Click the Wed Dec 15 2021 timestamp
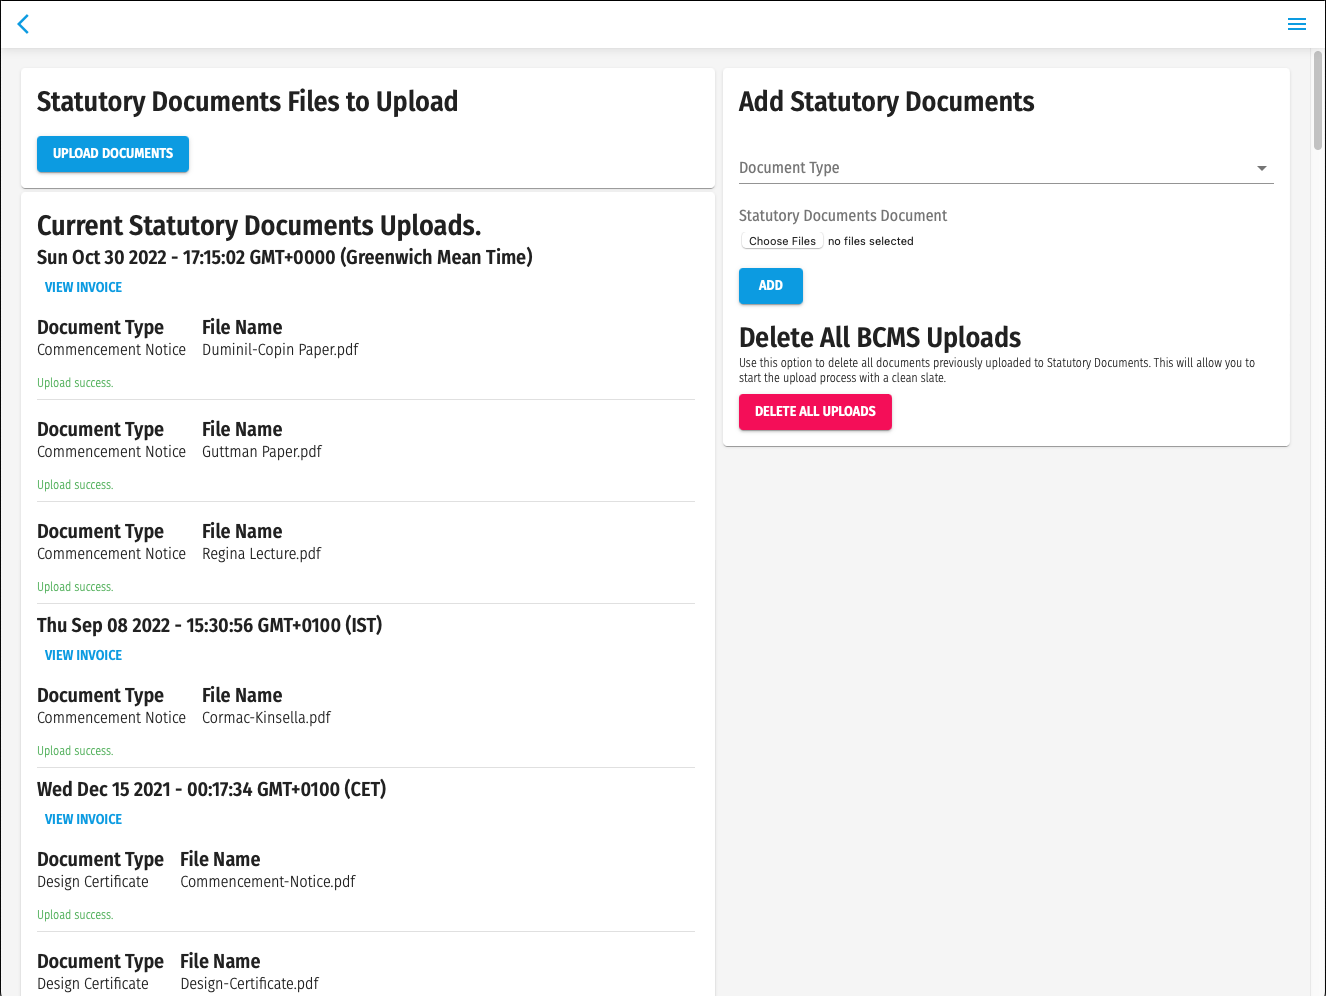The width and height of the screenshot is (1326, 996). pos(212,789)
